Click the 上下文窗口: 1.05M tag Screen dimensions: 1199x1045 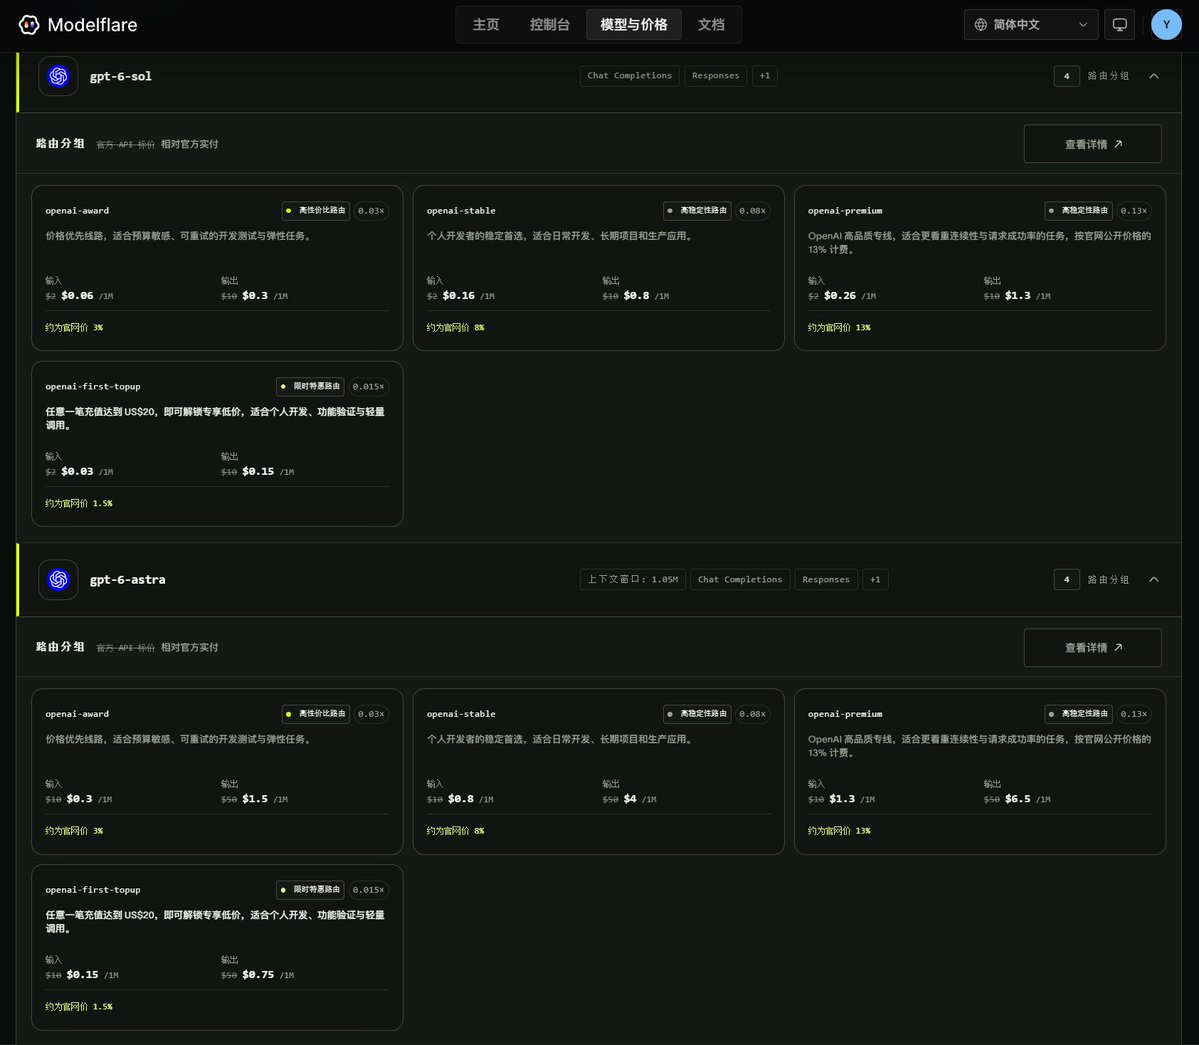pyautogui.click(x=632, y=579)
